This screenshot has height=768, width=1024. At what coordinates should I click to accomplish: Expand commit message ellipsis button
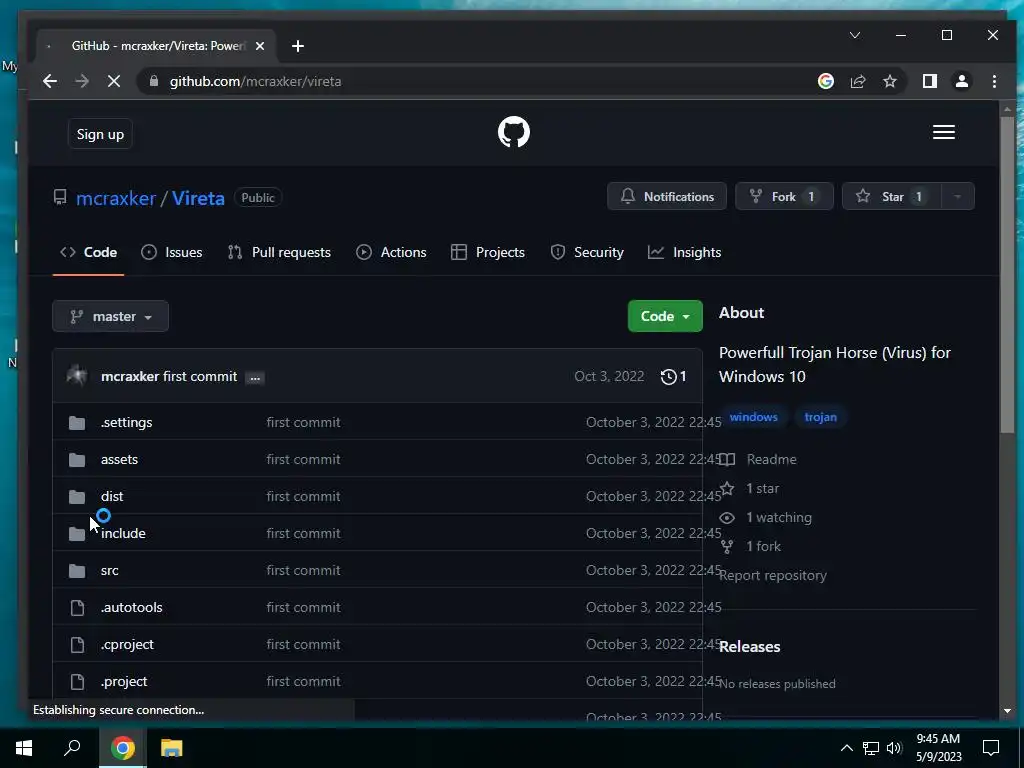[255, 377]
